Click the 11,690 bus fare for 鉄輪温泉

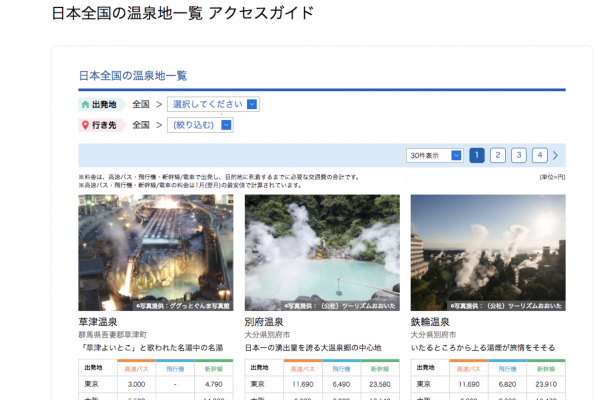(469, 384)
